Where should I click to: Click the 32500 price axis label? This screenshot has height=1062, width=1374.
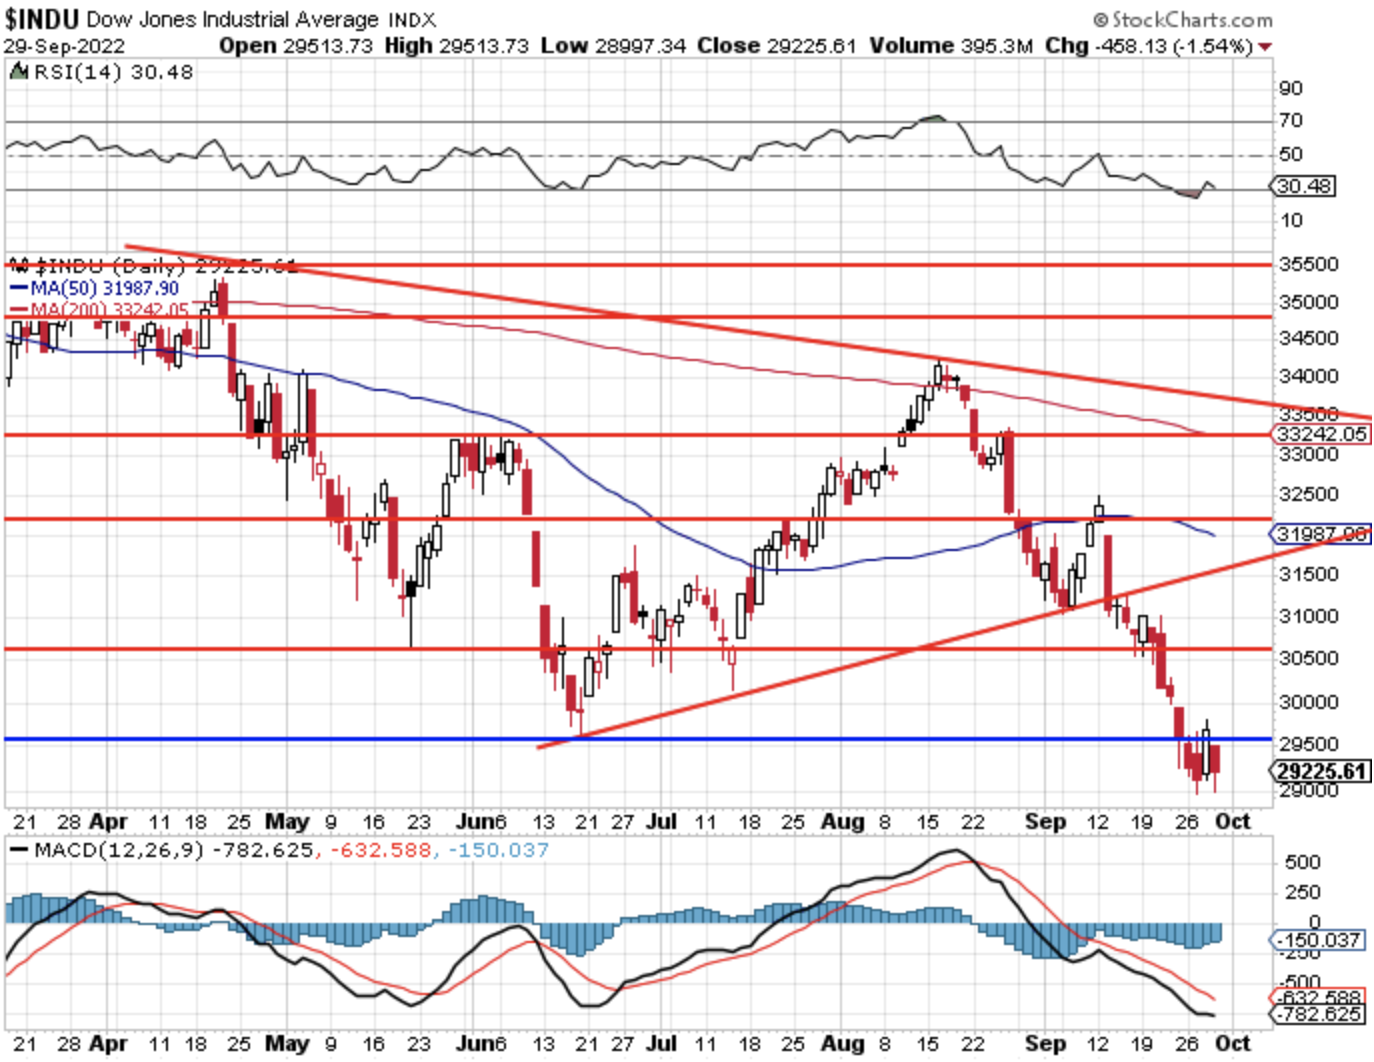pyautogui.click(x=1308, y=494)
